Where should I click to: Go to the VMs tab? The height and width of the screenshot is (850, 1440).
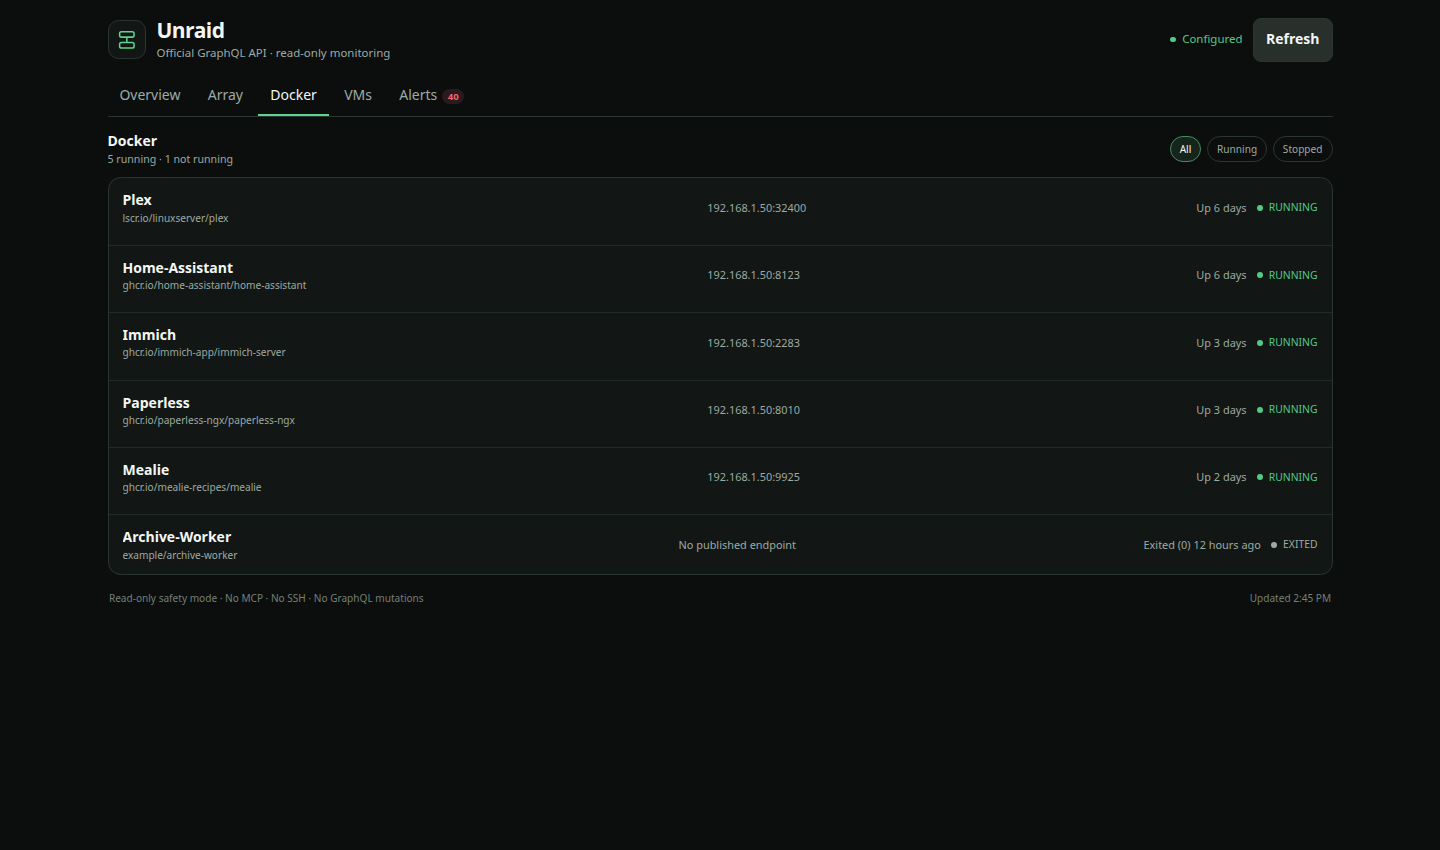tap(358, 95)
